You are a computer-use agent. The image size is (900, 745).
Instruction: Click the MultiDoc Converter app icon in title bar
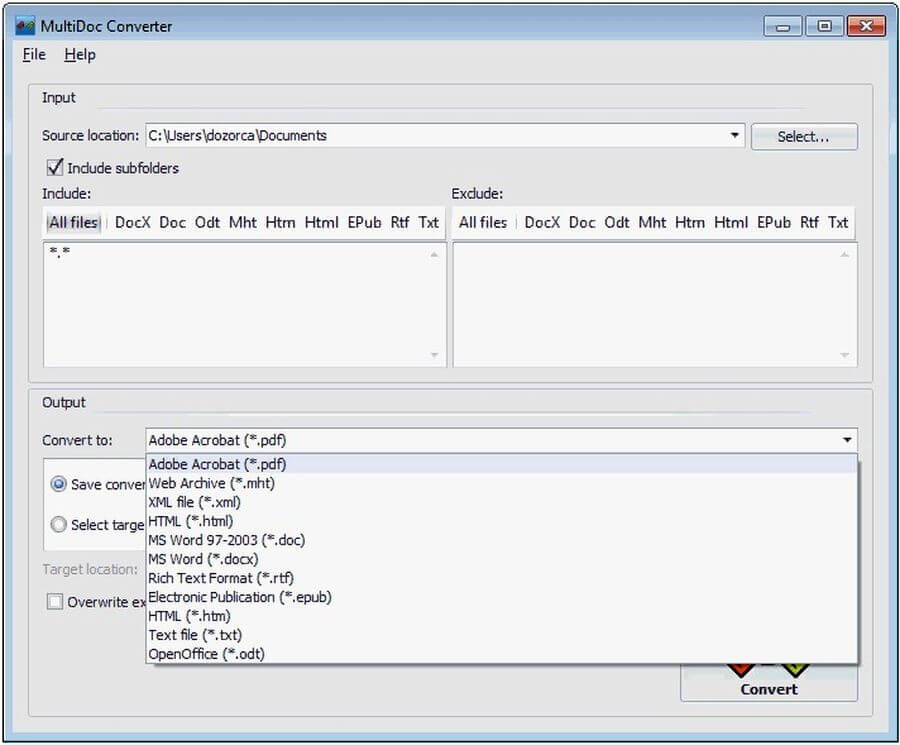coord(25,26)
